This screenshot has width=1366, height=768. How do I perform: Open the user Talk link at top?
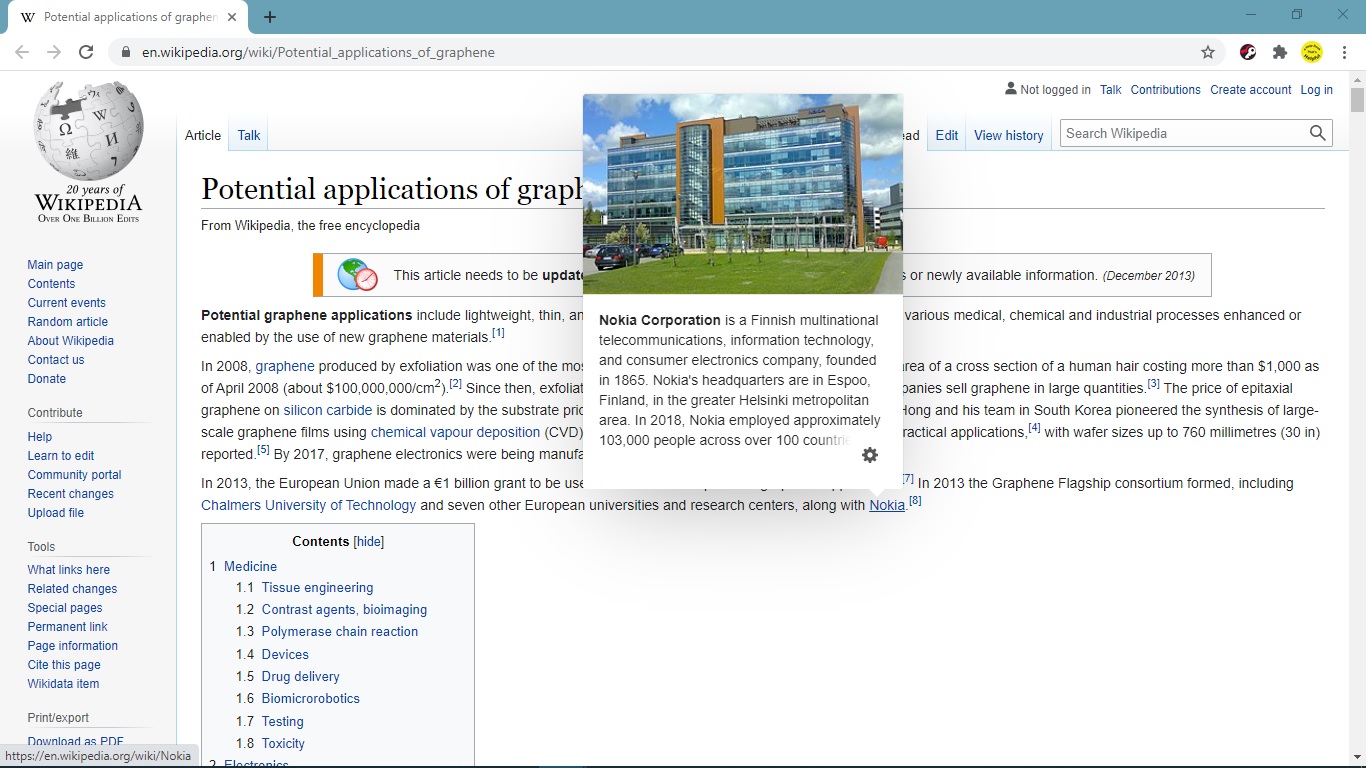(x=1111, y=89)
